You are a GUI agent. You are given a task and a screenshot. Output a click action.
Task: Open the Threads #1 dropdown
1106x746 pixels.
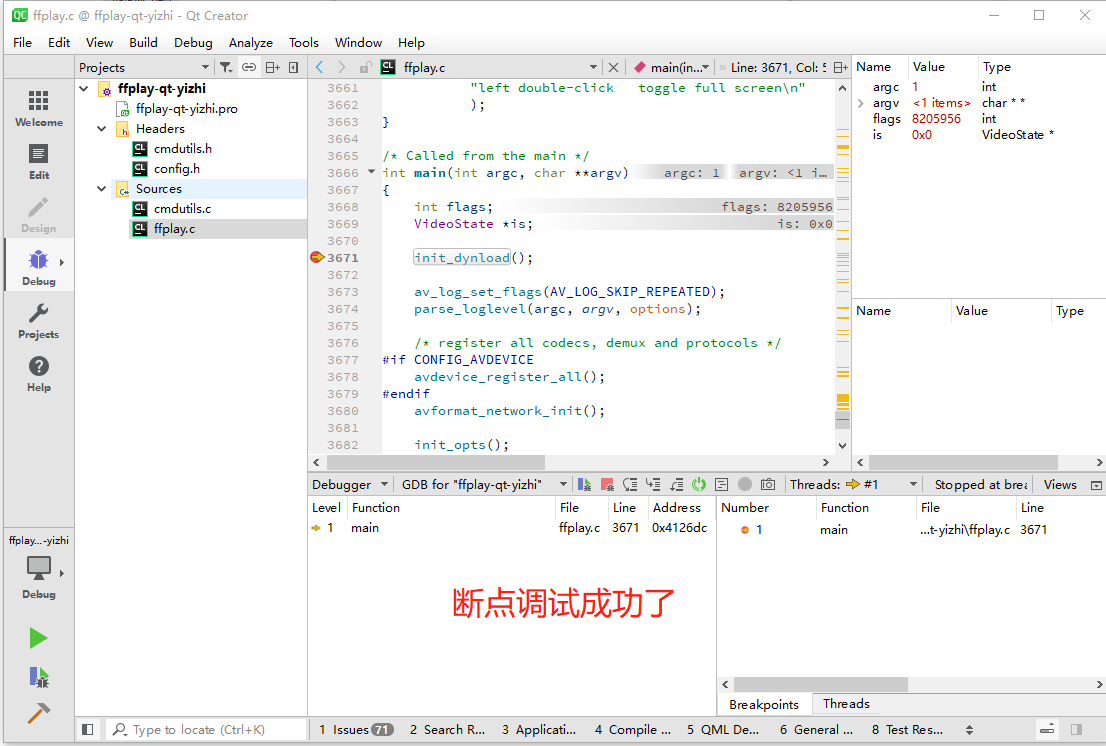(883, 484)
